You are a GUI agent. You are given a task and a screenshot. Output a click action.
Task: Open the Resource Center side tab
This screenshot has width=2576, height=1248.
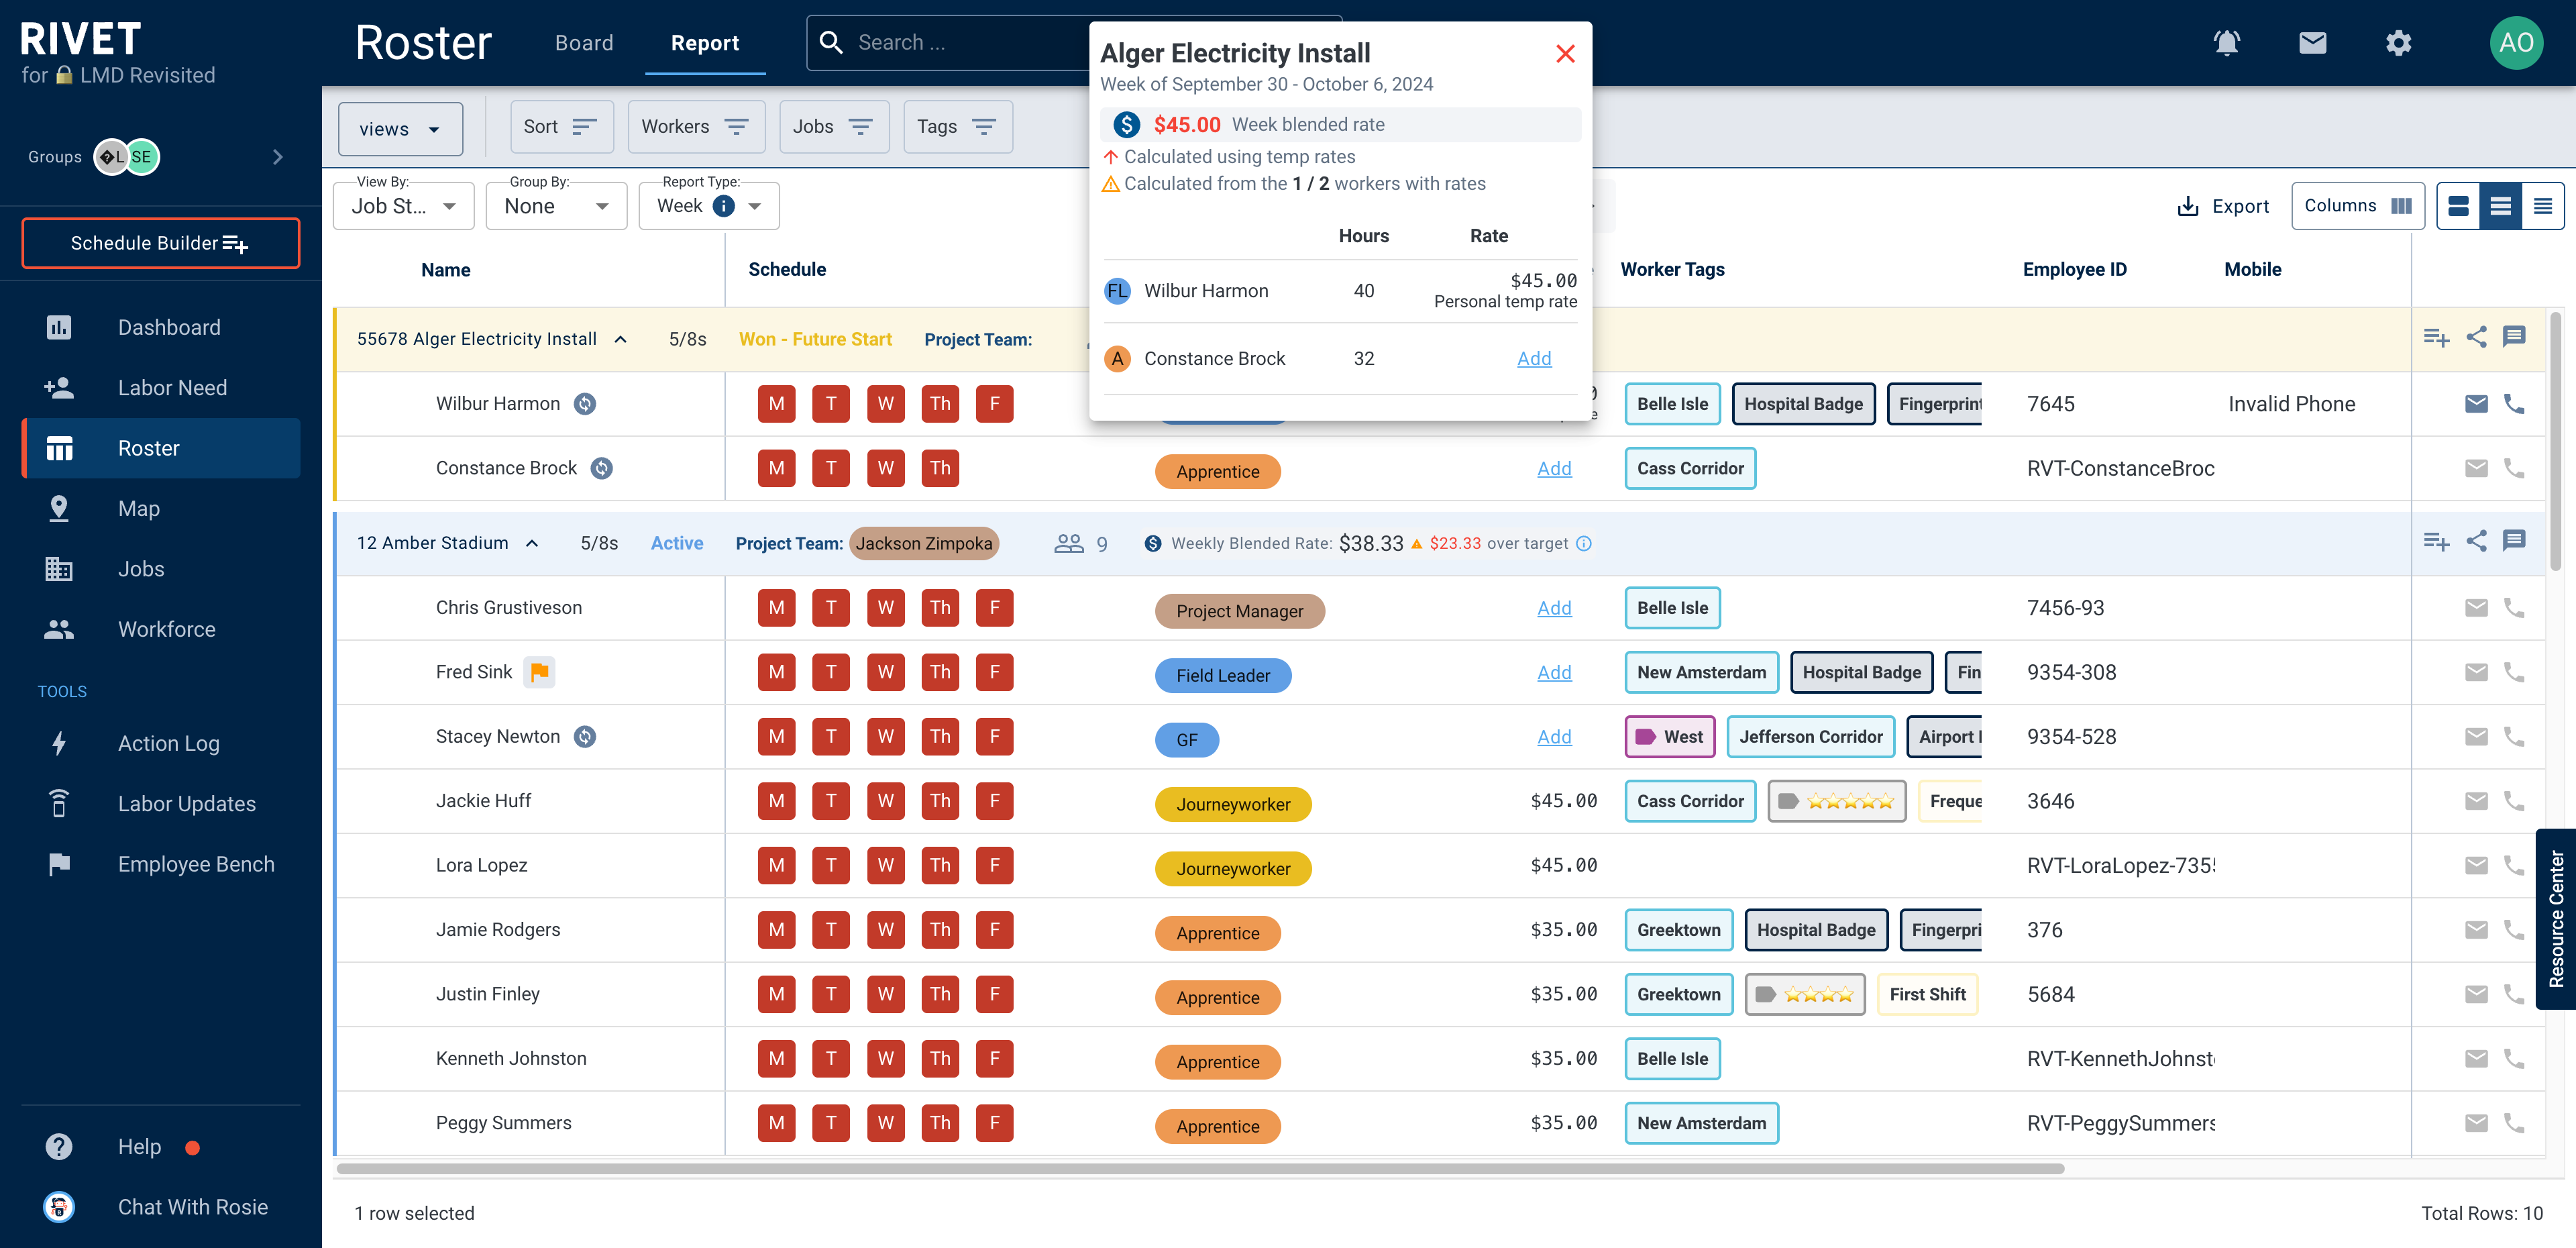[2556, 919]
